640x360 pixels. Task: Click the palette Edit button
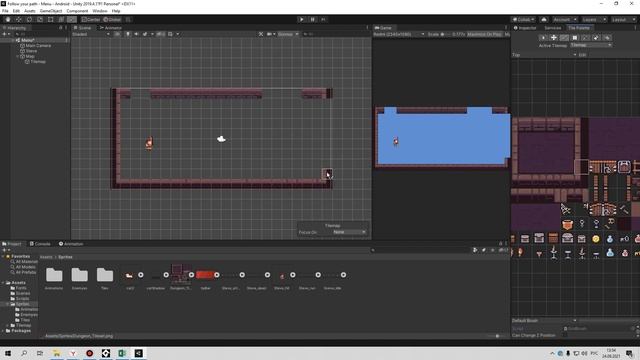582,55
